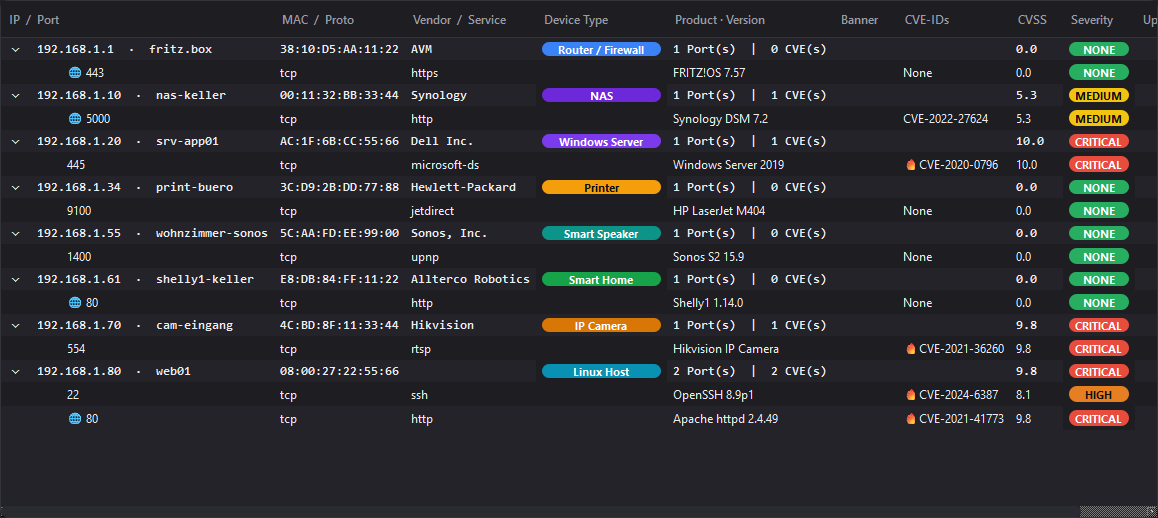This screenshot has width=1158, height=518.
Task: Click the Router / Firewall device badge
Action: pyautogui.click(x=601, y=50)
